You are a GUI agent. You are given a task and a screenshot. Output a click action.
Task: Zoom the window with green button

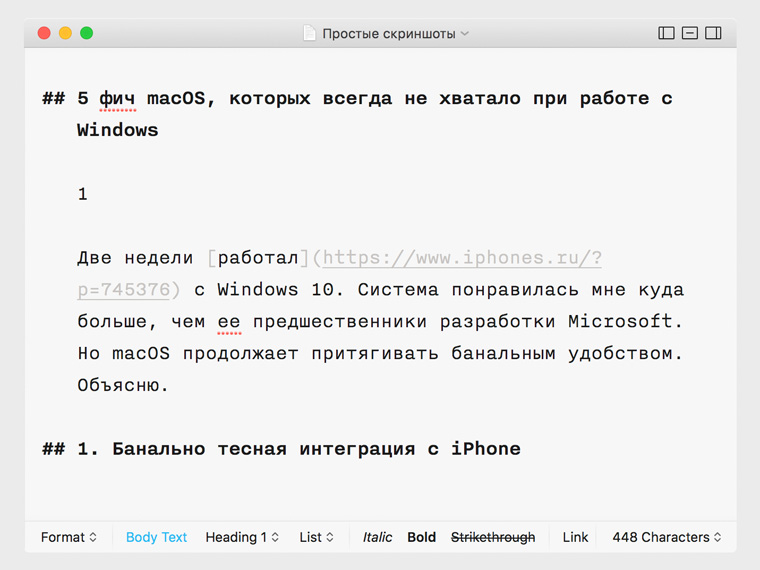point(87,33)
